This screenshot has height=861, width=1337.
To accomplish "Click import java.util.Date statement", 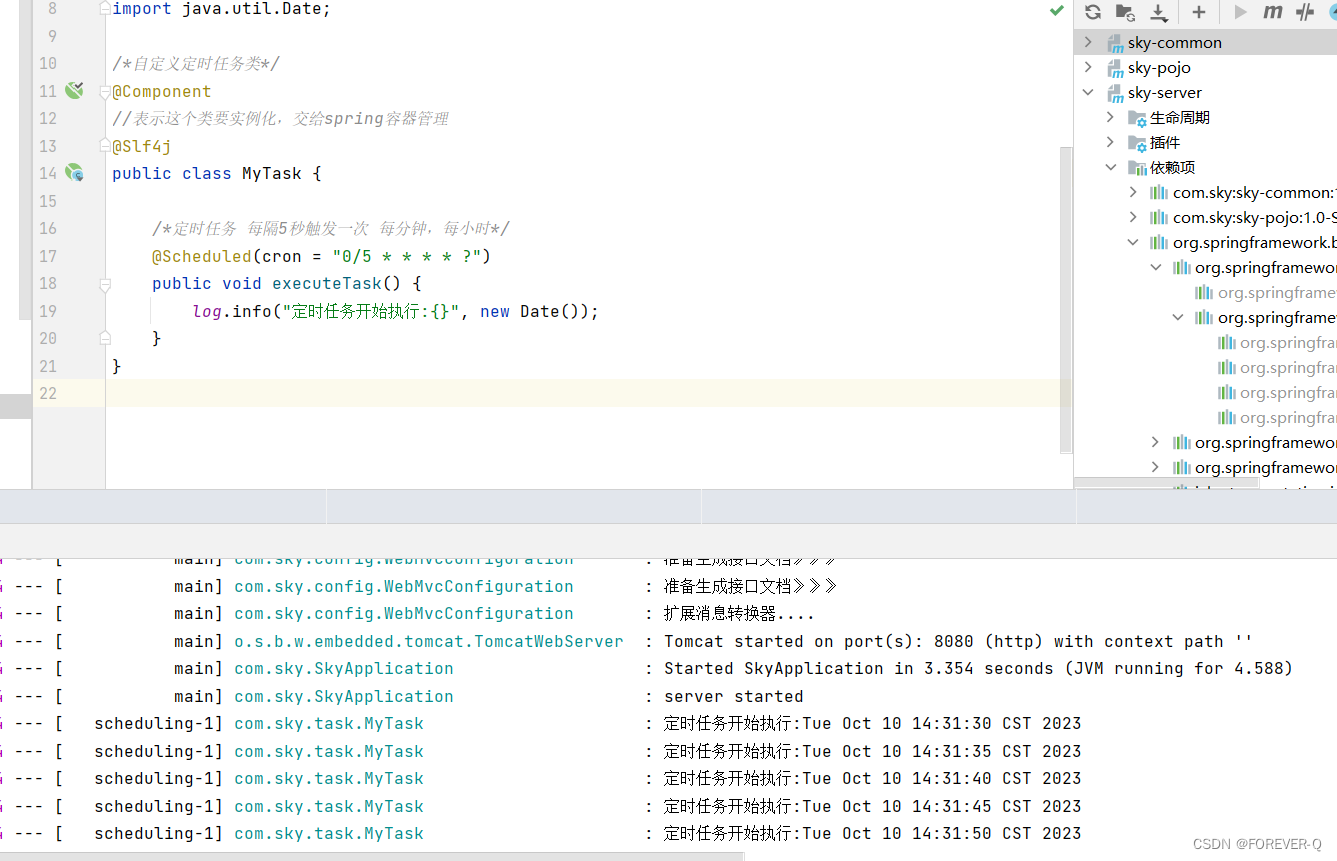I will [221, 9].
